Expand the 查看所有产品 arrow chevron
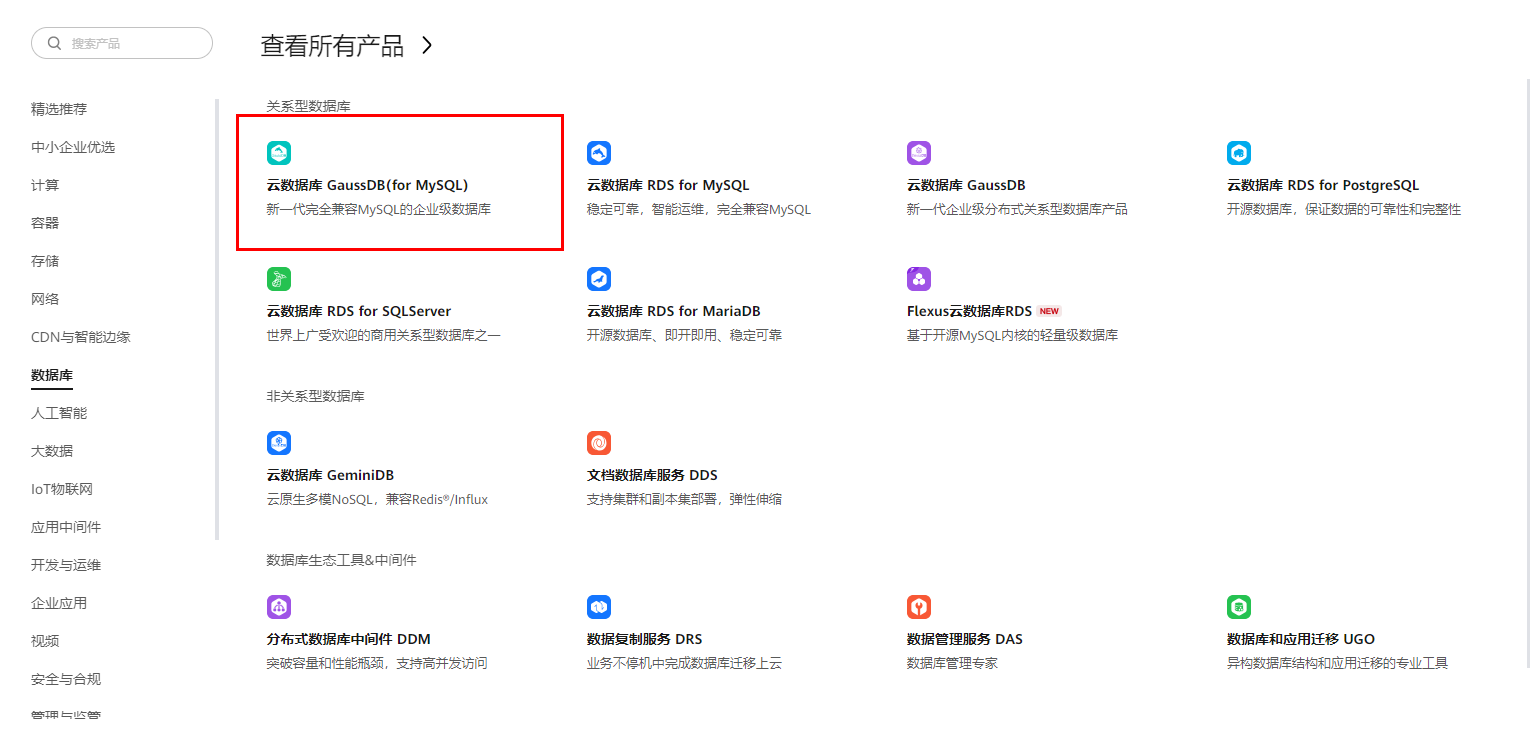This screenshot has height=732, width=1530. [427, 45]
